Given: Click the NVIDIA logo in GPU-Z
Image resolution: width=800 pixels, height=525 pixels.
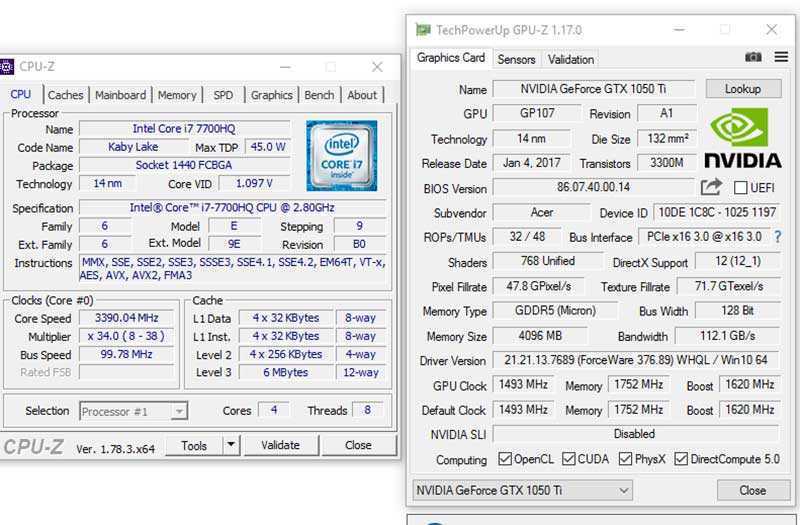Looking at the screenshot, I should point(743,138).
